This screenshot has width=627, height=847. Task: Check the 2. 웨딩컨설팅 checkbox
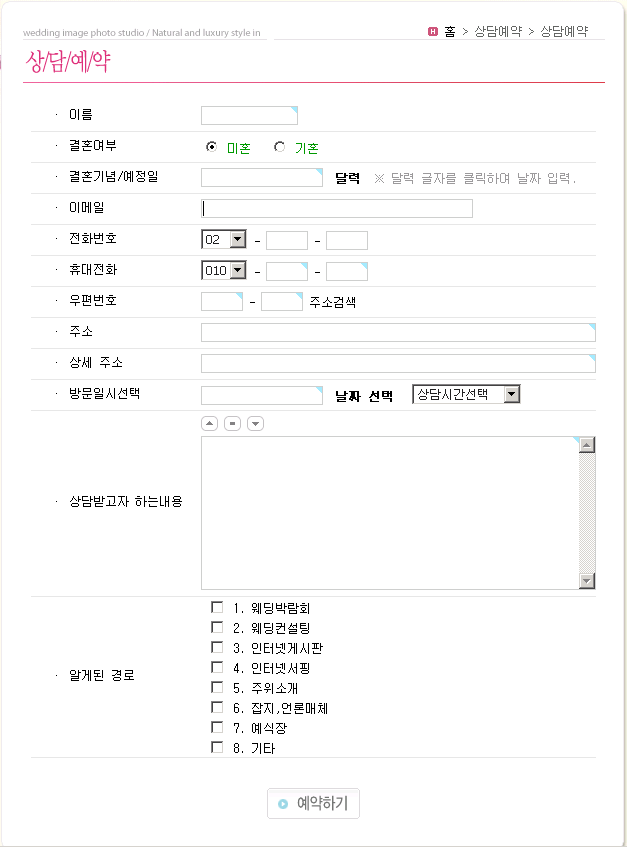(217, 627)
